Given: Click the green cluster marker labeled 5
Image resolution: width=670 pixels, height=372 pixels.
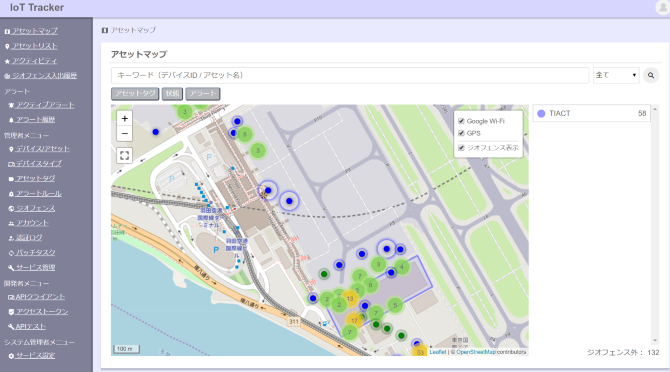Looking at the screenshot, I should (x=395, y=305).
